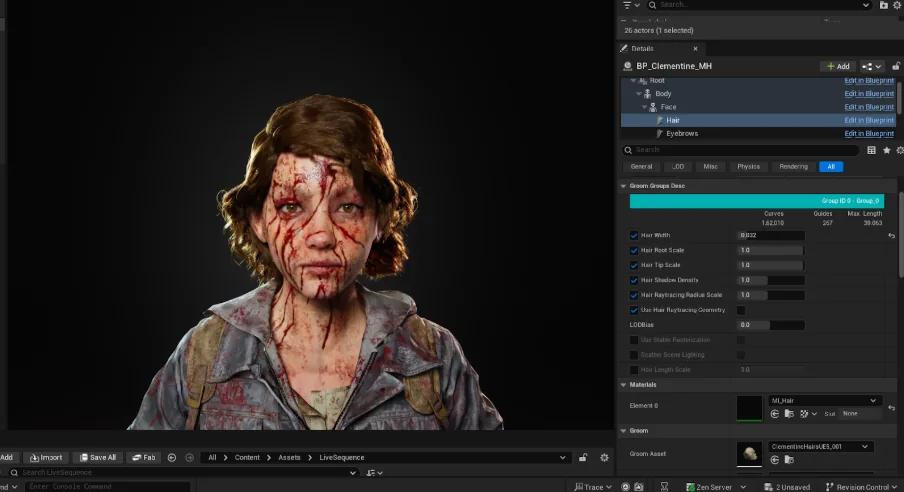The height and width of the screenshot is (492, 904).
Task: Toggle Use Stable Rasterization override checkbox
Action: (x=634, y=340)
